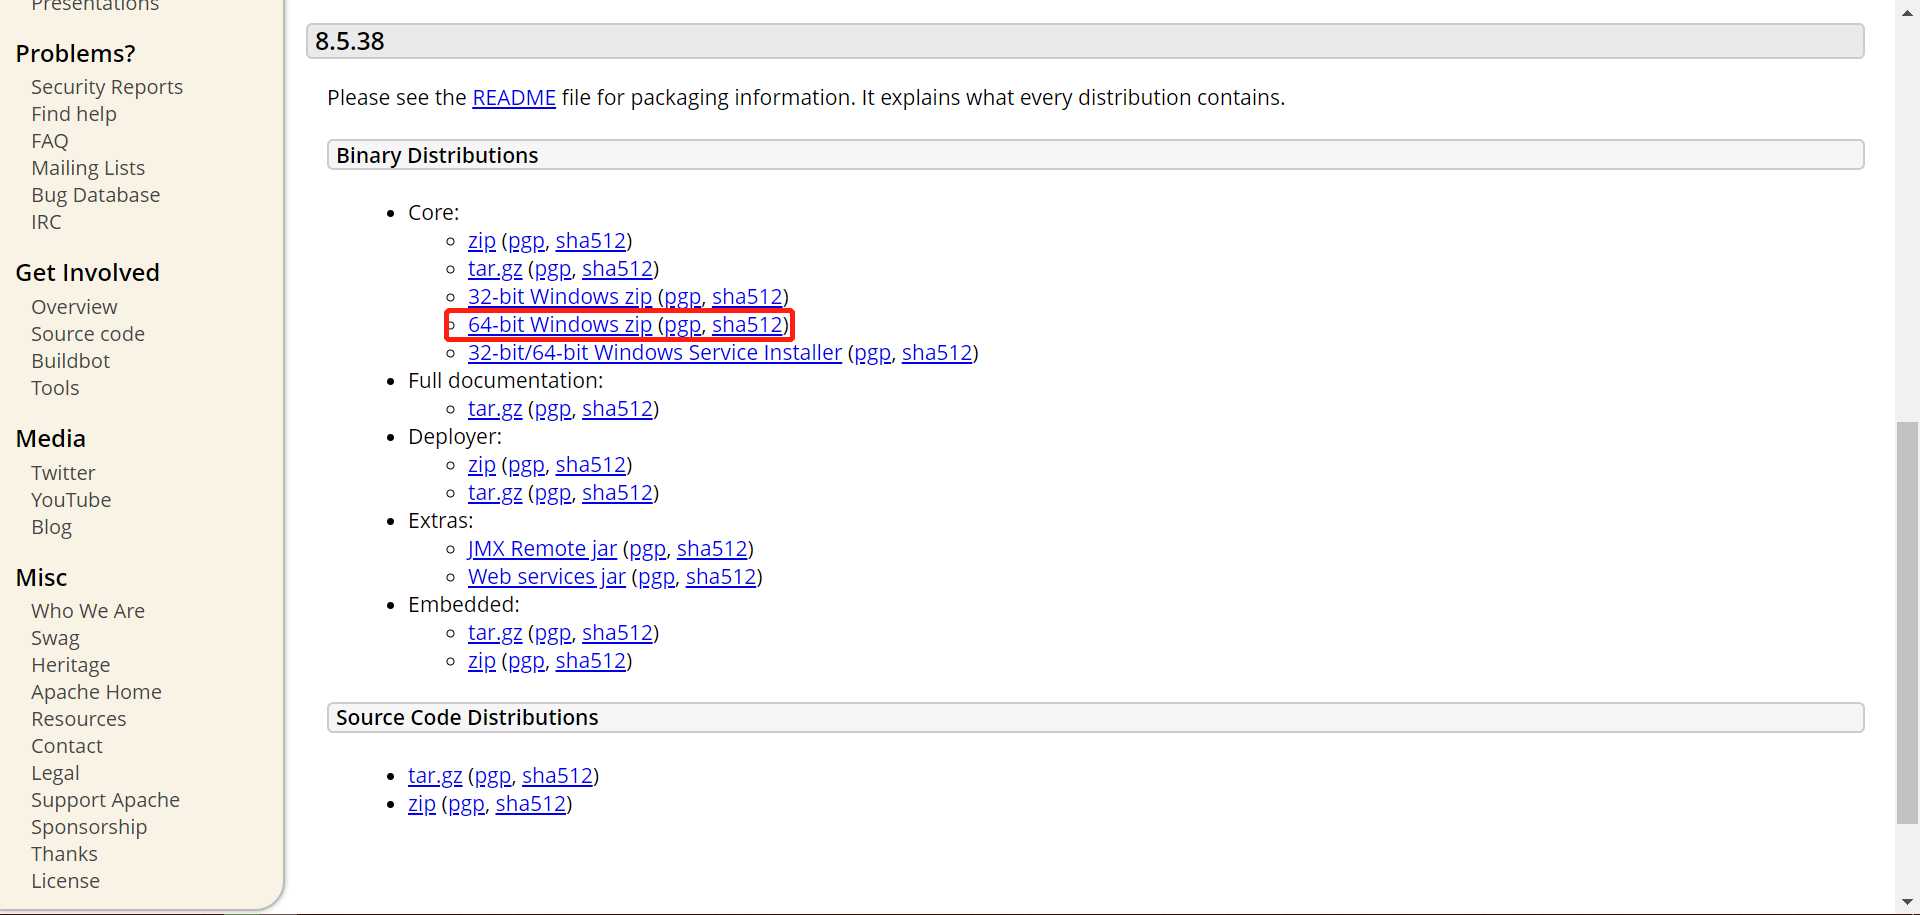The image size is (1920, 915).
Task: Download Embedded zip
Action: click(482, 661)
